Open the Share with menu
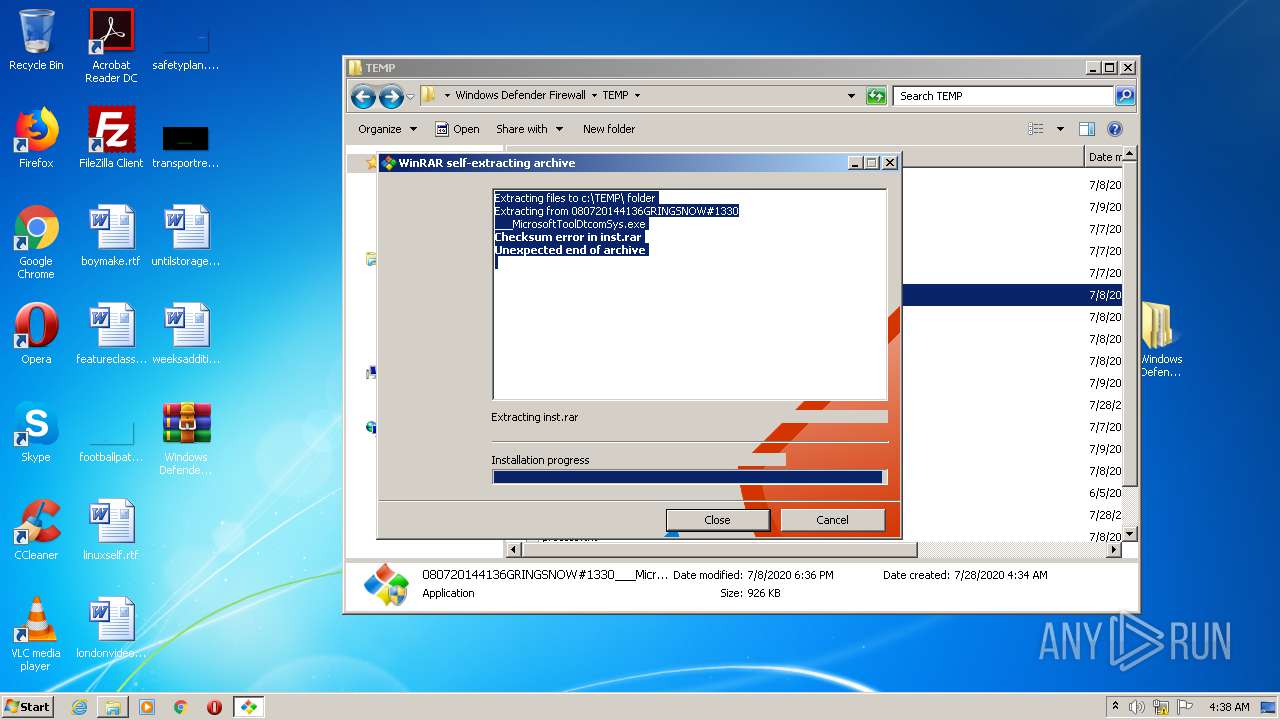 [x=529, y=129]
